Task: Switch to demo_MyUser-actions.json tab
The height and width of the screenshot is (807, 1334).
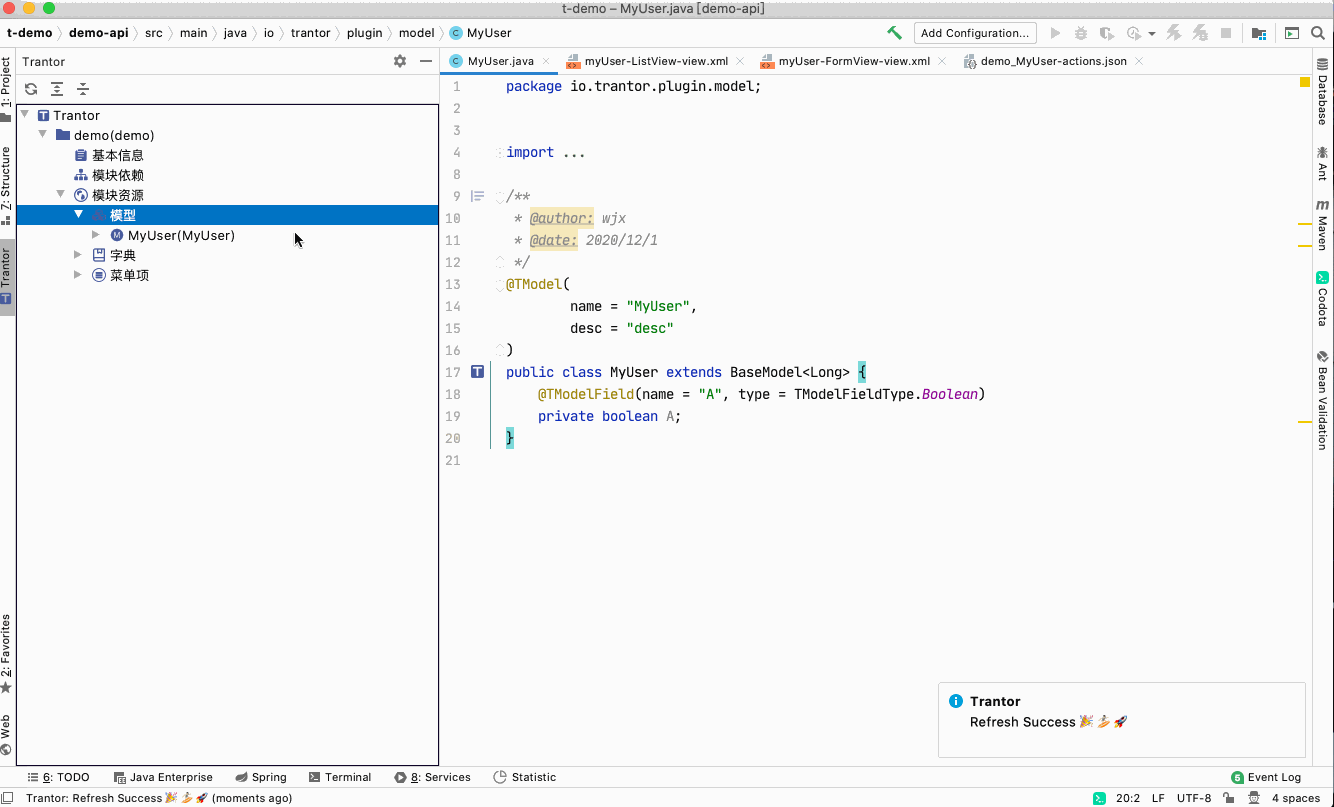Action: coord(1054,61)
